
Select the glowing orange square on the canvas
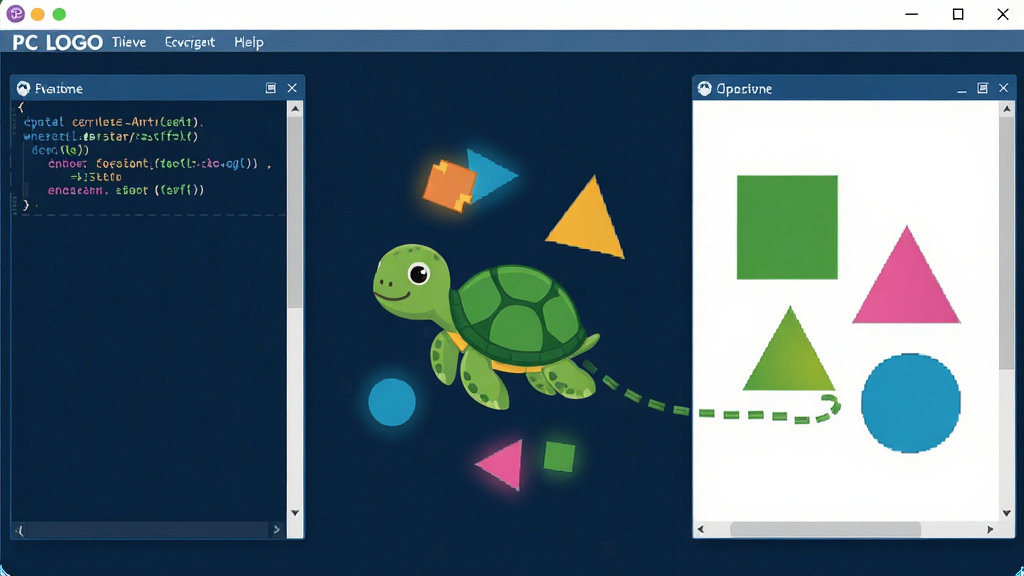coord(449,185)
